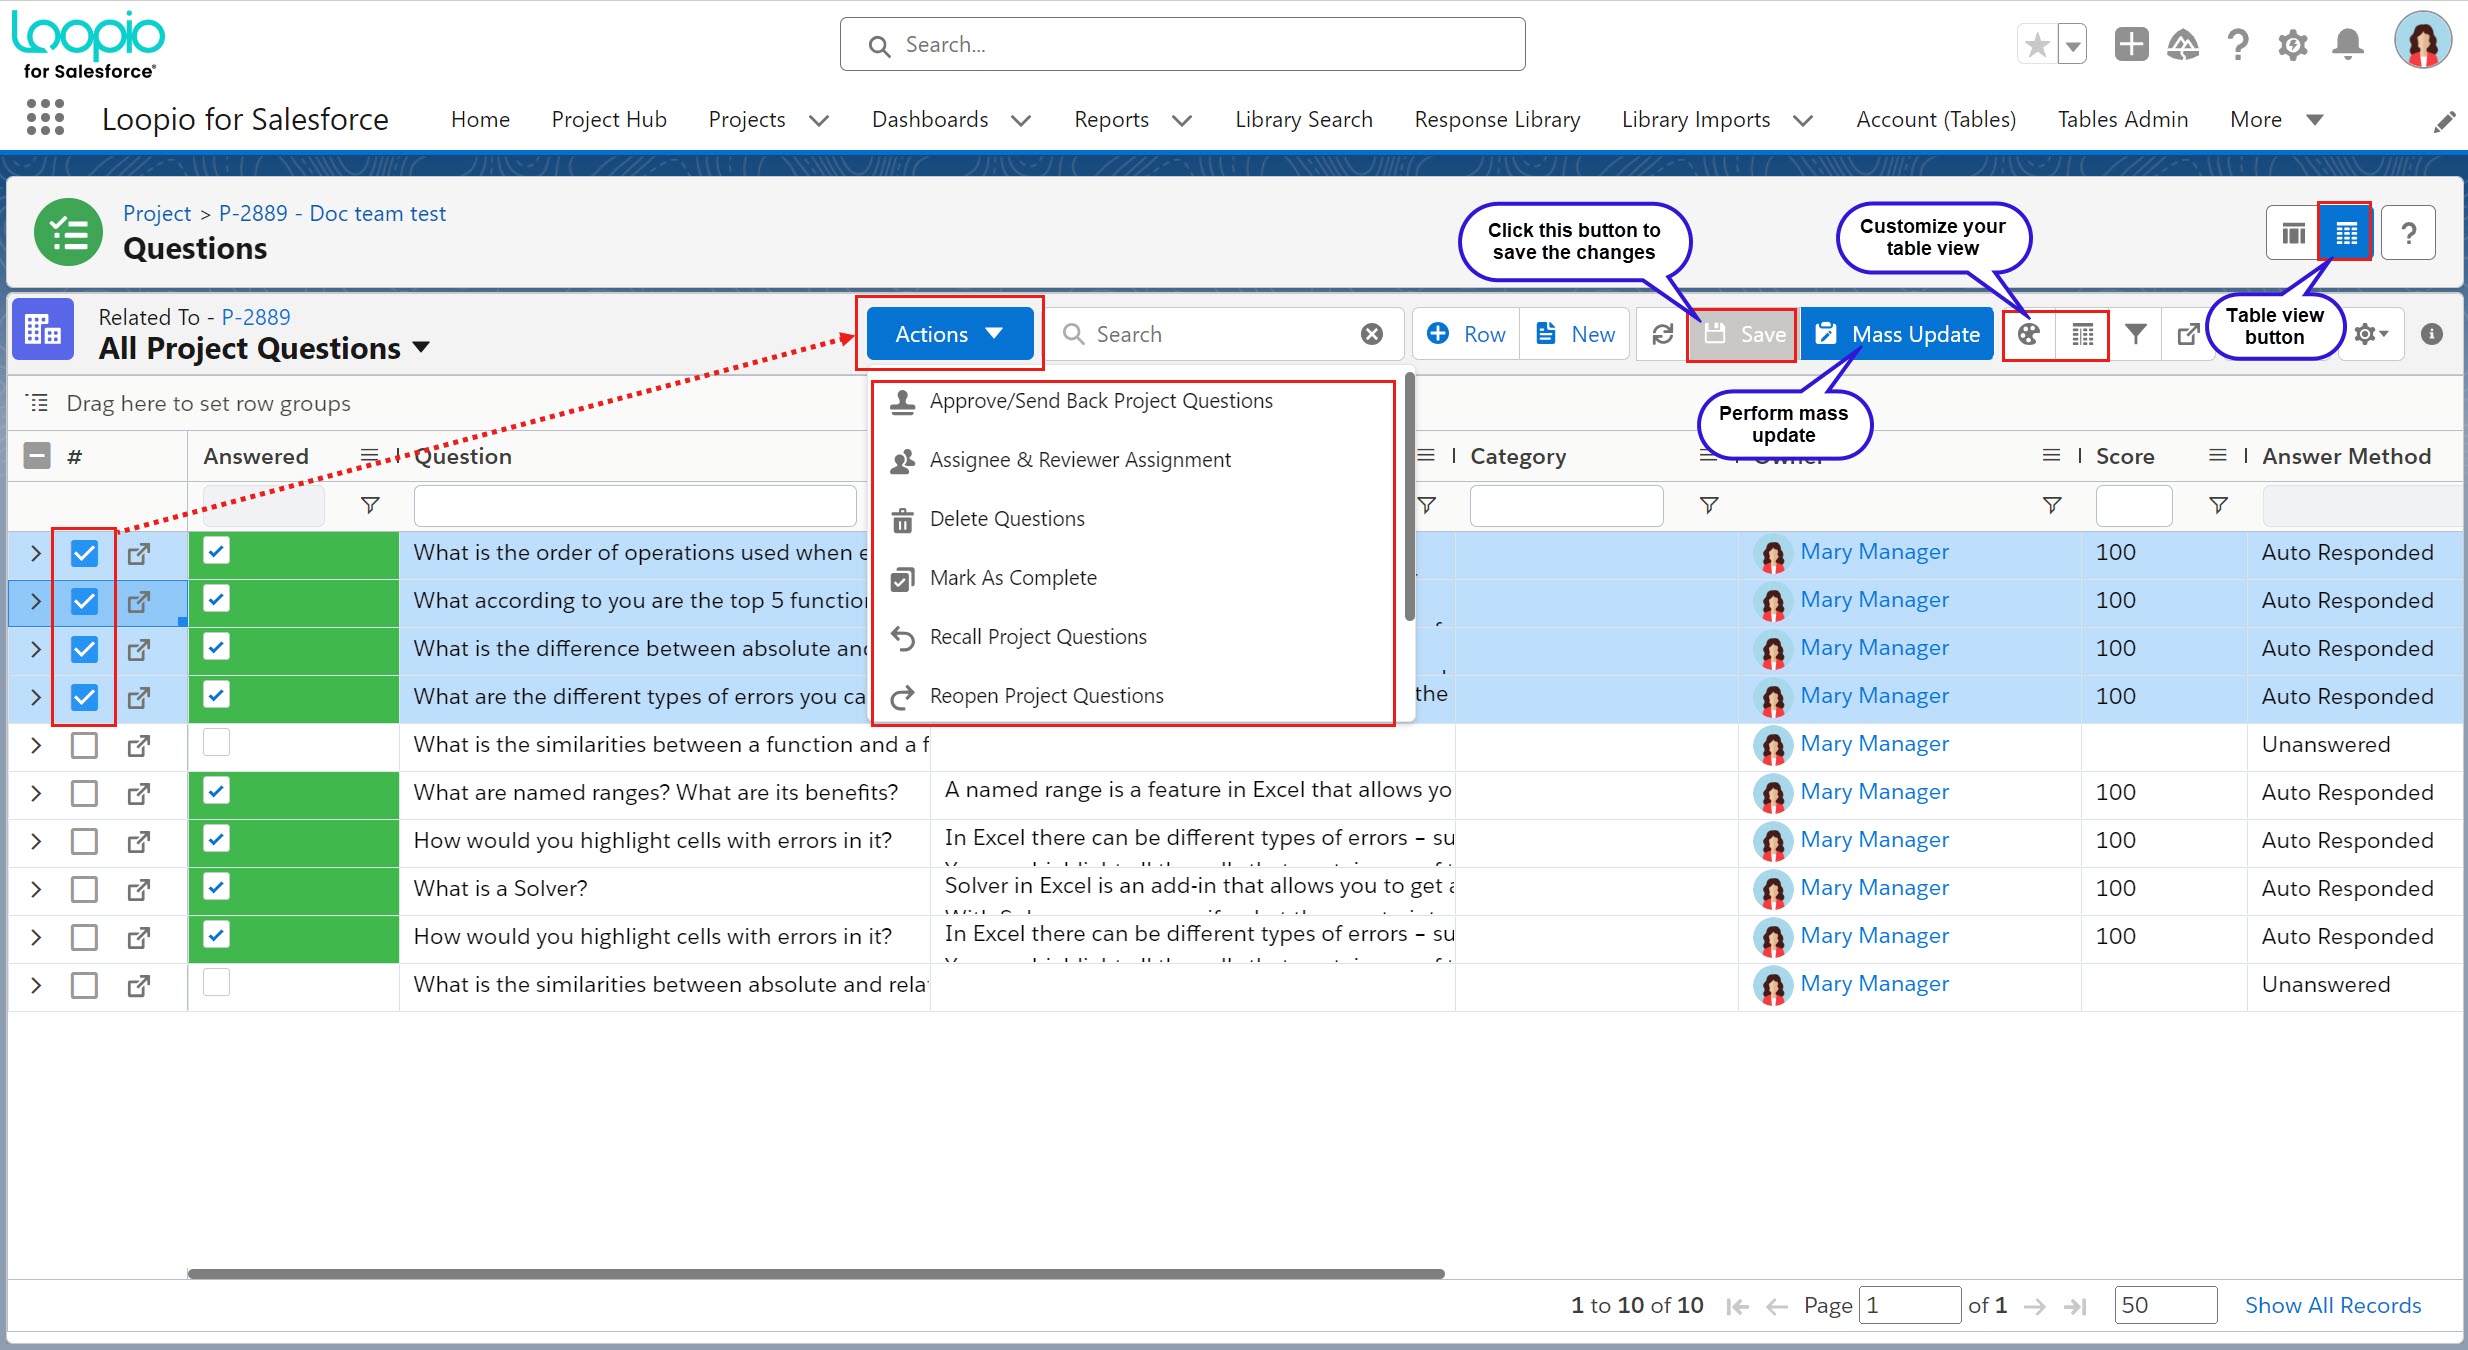The width and height of the screenshot is (2468, 1350).
Task: Focus the global Search field
Action: point(1182,45)
